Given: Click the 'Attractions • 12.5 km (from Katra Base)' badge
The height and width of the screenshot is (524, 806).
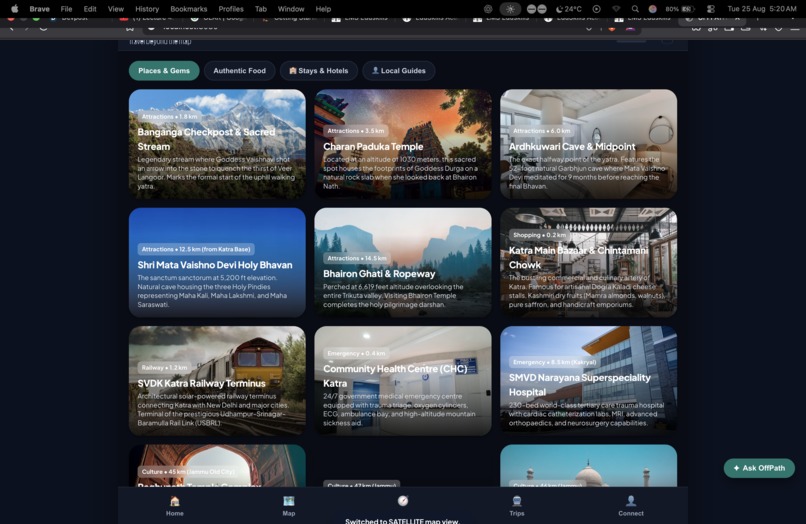Looking at the screenshot, I should click(x=196, y=249).
